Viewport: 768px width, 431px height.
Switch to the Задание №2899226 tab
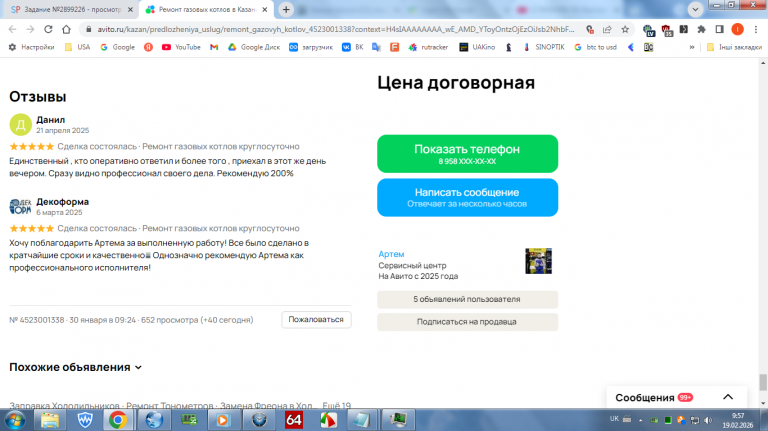pyautogui.click(x=70, y=9)
